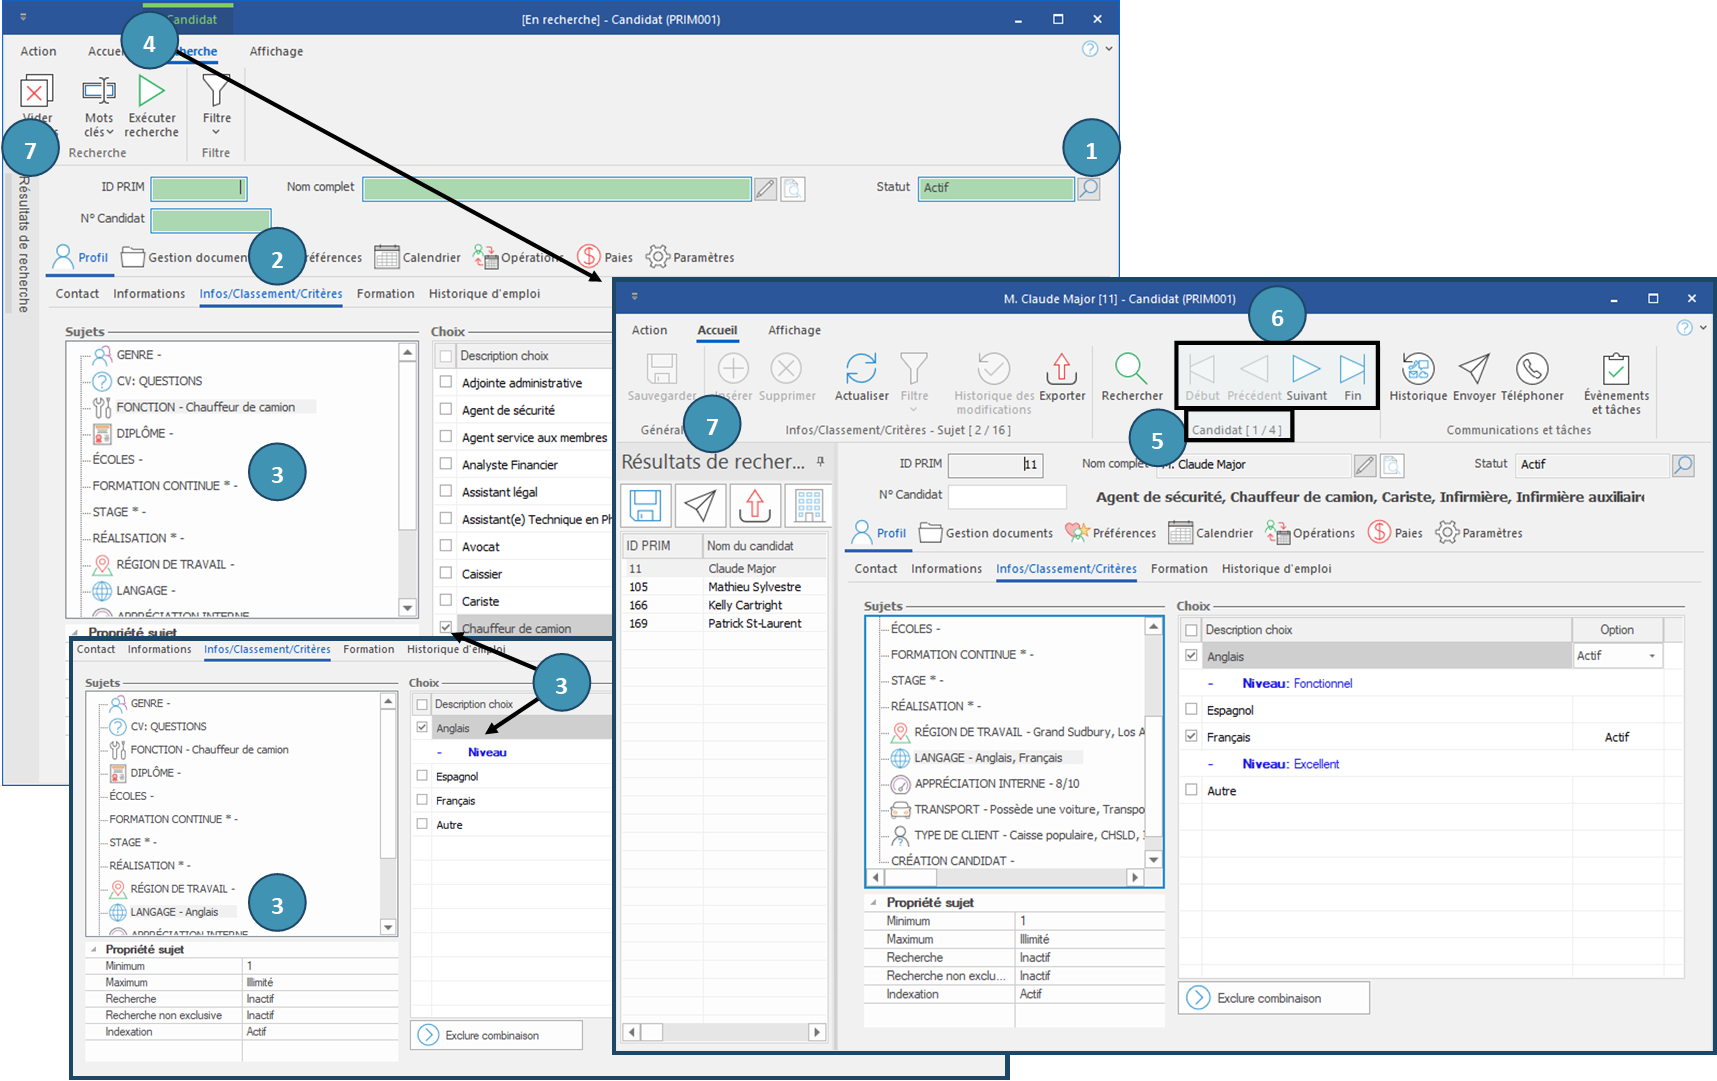Switch to the Affichage ribbon tab
The image size is (1717, 1081).
click(x=794, y=330)
